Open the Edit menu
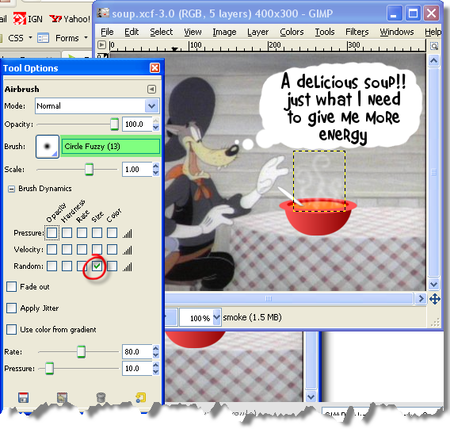 [x=131, y=32]
